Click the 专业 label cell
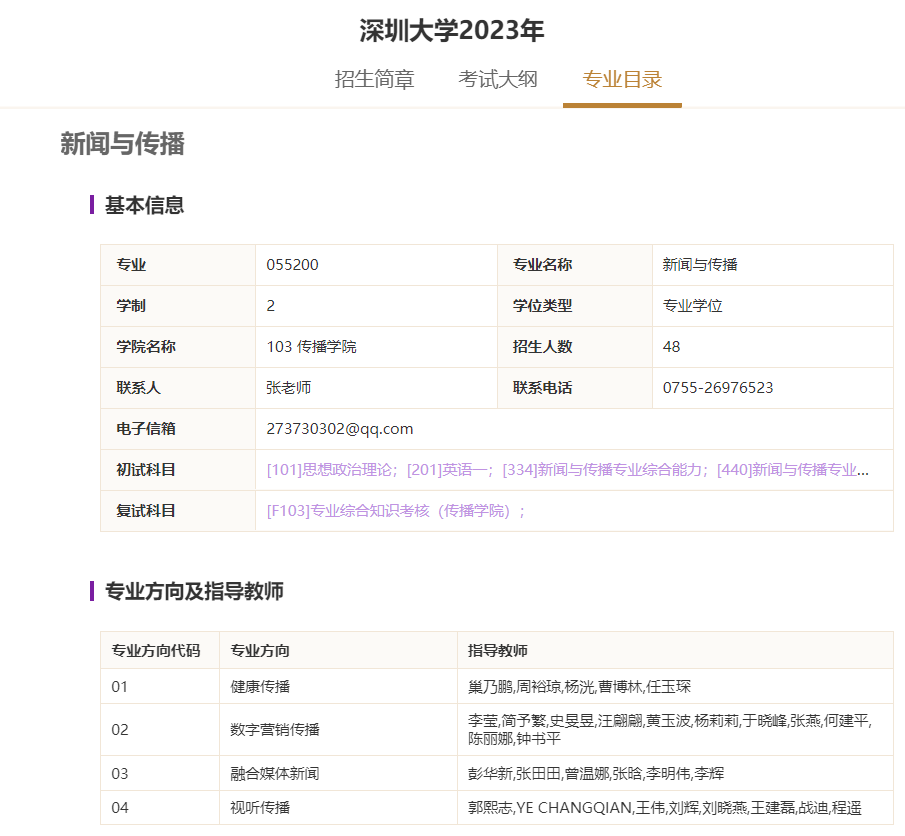This screenshot has width=905, height=836. [178, 265]
